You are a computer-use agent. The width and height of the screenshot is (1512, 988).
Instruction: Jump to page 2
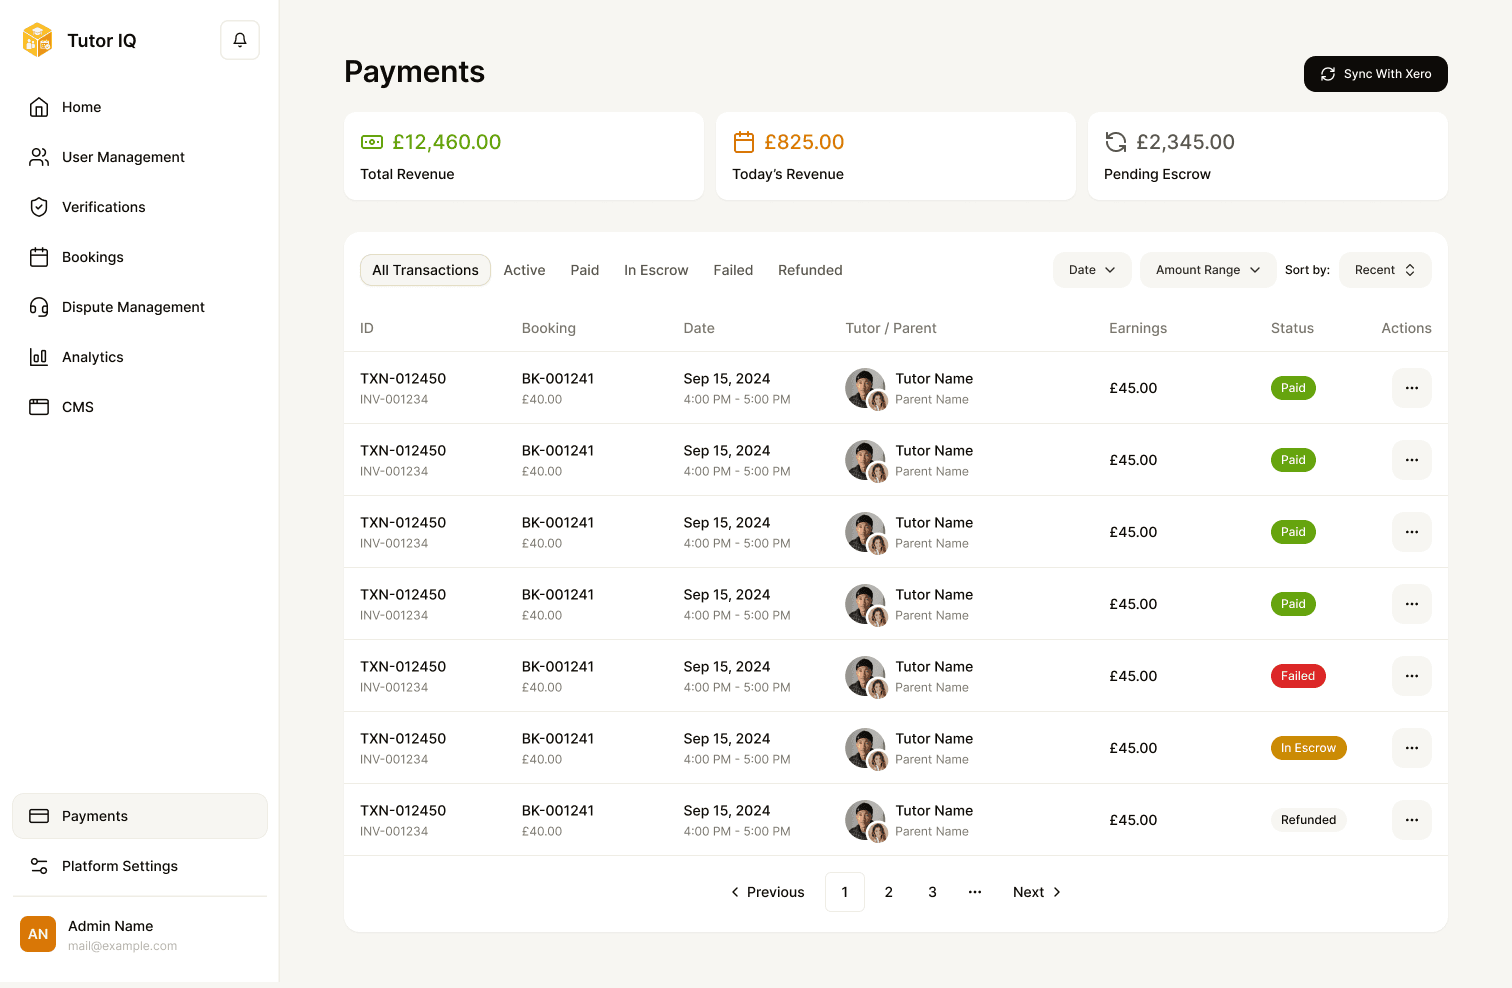click(888, 892)
